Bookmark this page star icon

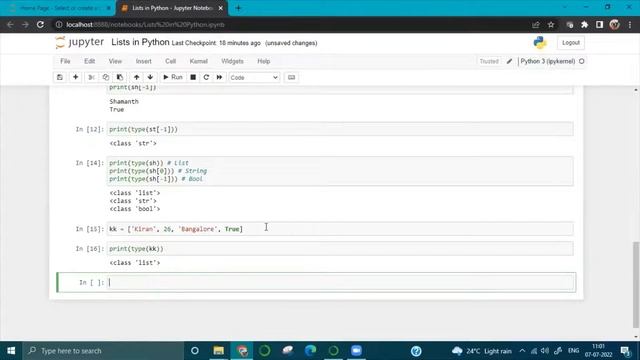pyautogui.click(x=551, y=25)
